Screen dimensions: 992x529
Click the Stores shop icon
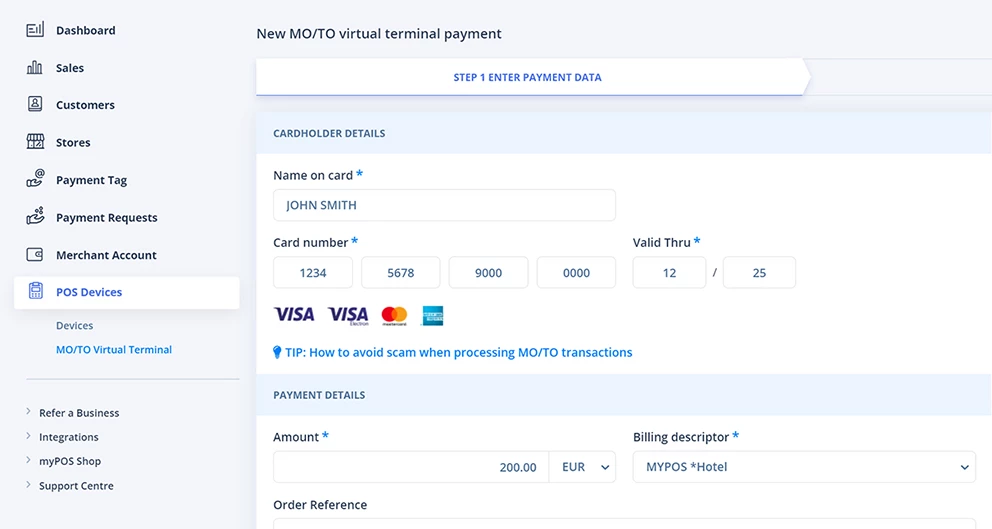click(x=35, y=142)
